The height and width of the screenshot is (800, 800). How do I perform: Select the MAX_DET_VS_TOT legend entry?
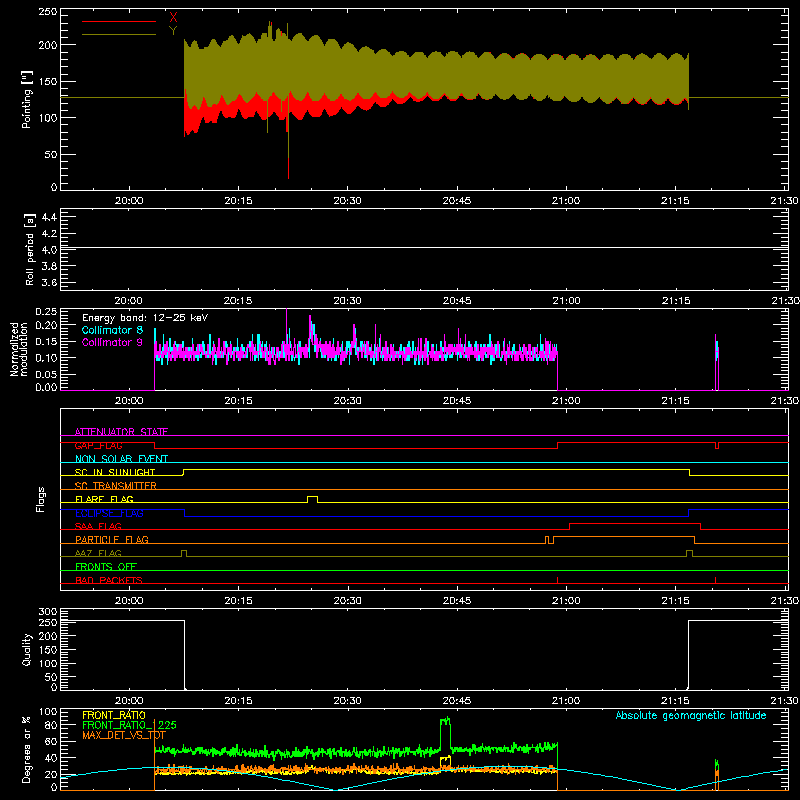click(x=124, y=735)
